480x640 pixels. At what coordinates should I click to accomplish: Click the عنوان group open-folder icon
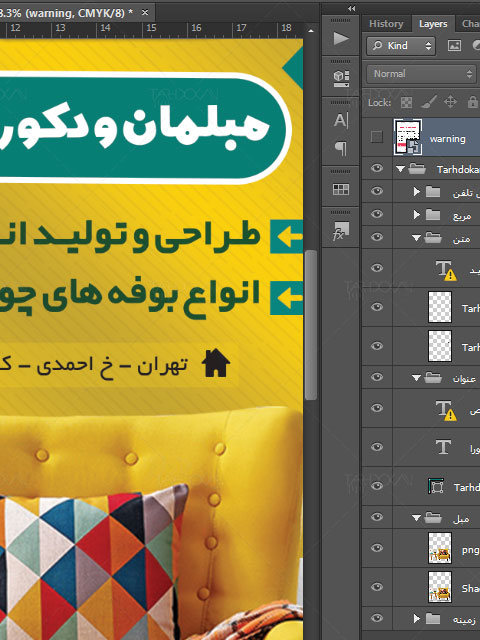tap(433, 378)
